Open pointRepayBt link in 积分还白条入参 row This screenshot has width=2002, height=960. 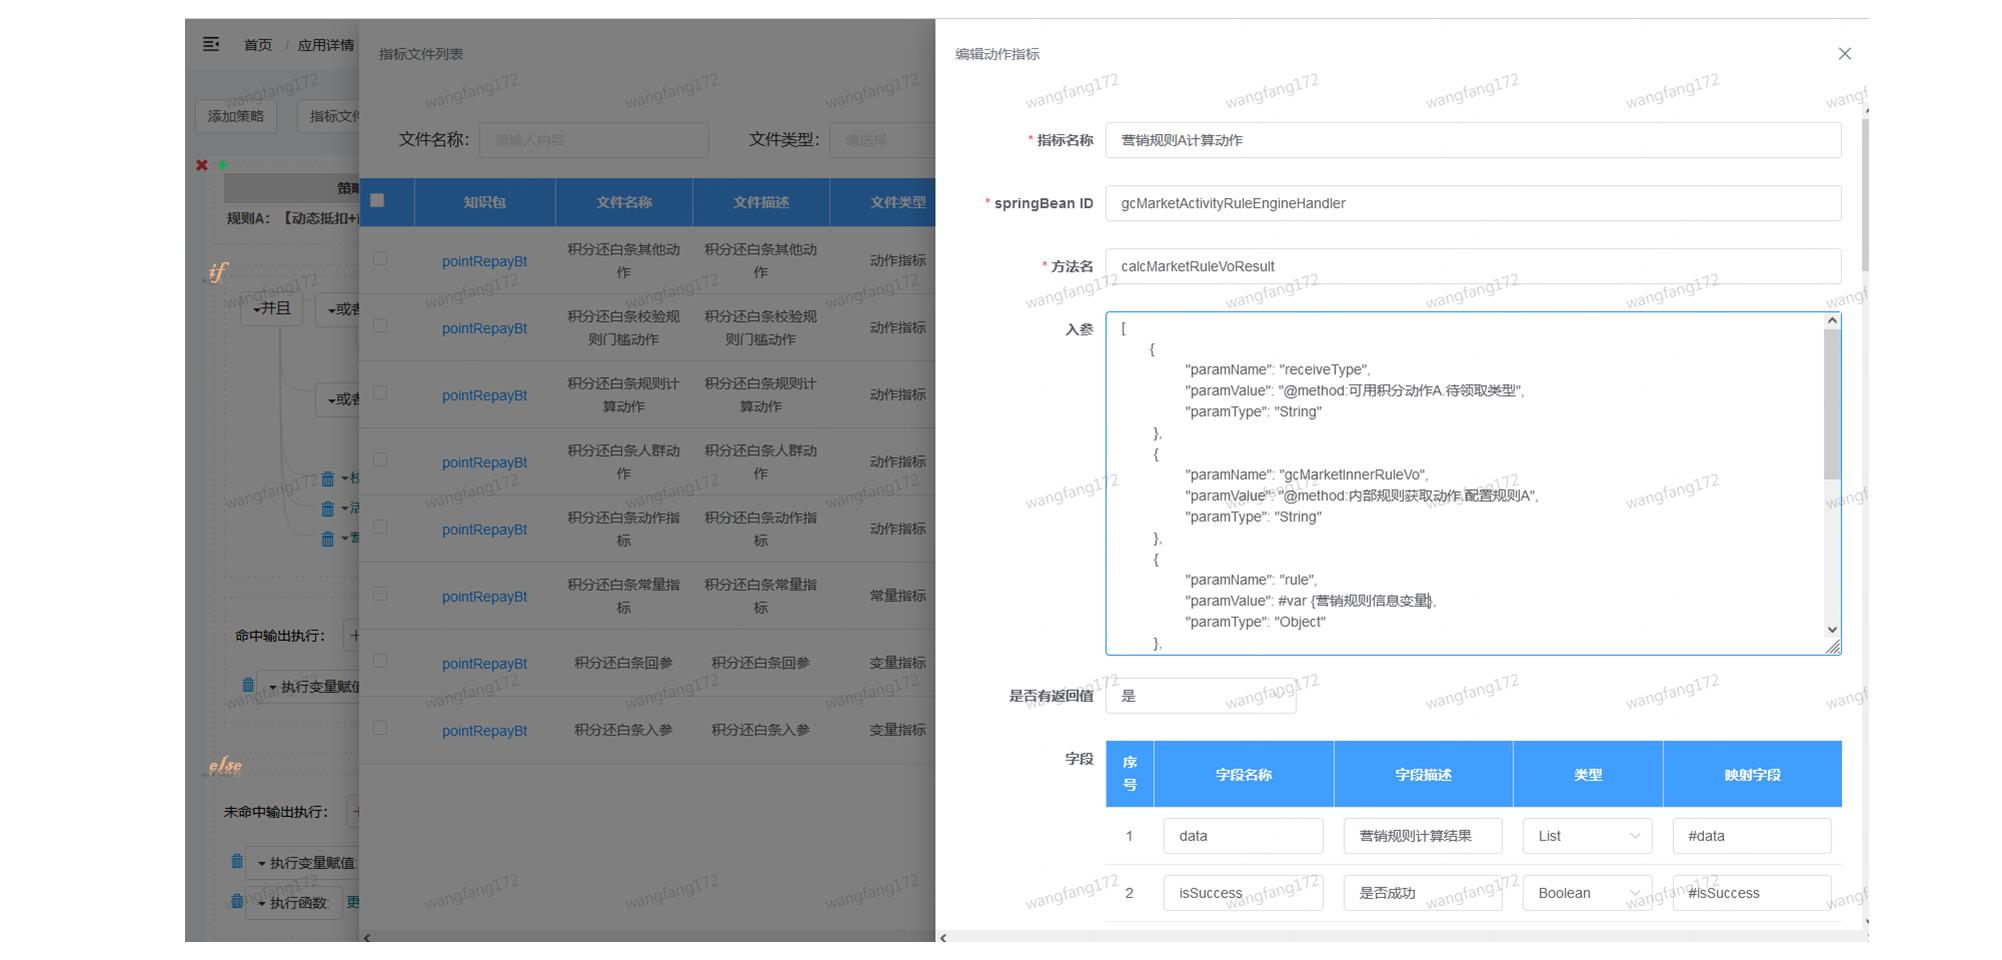coord(485,730)
